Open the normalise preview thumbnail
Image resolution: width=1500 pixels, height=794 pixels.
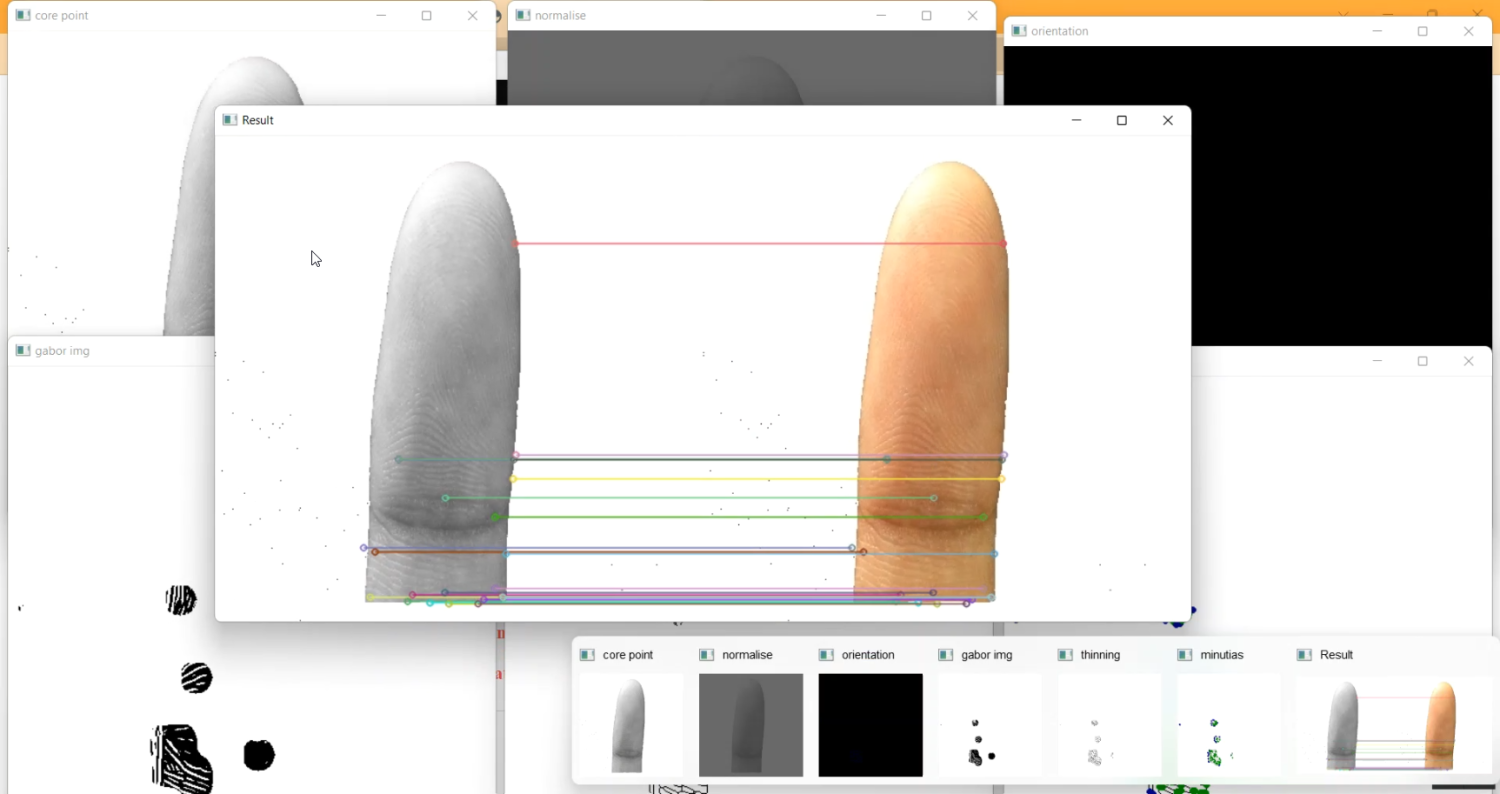pyautogui.click(x=750, y=725)
